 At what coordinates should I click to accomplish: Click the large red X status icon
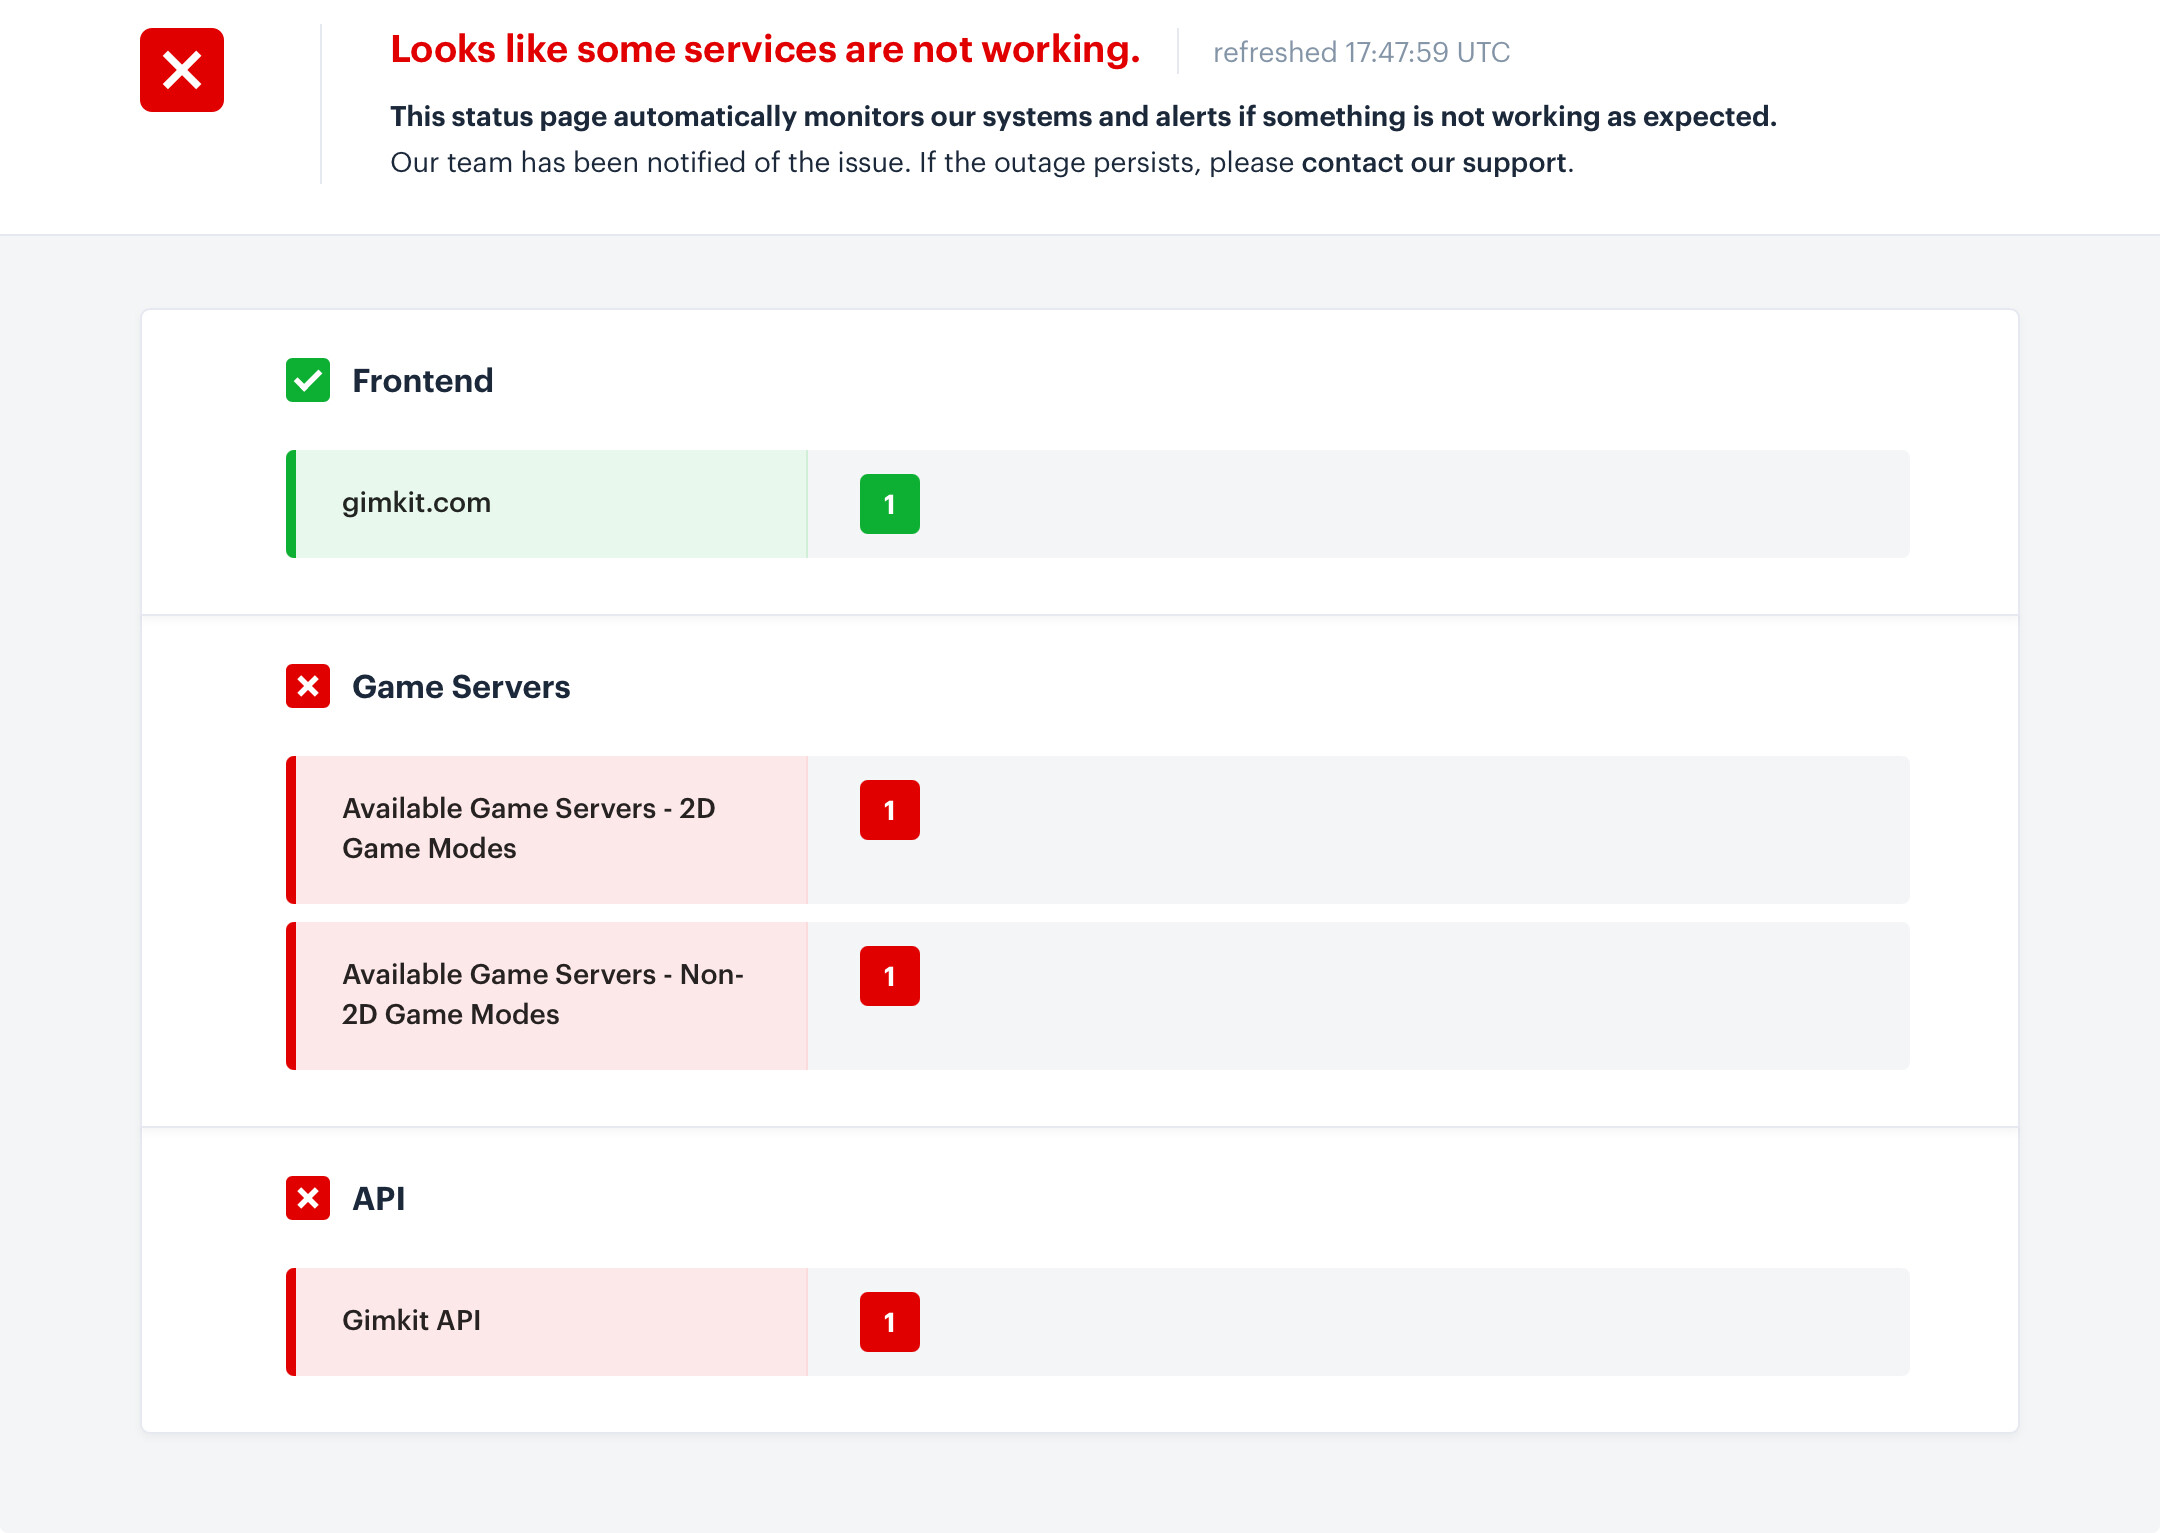tap(182, 70)
